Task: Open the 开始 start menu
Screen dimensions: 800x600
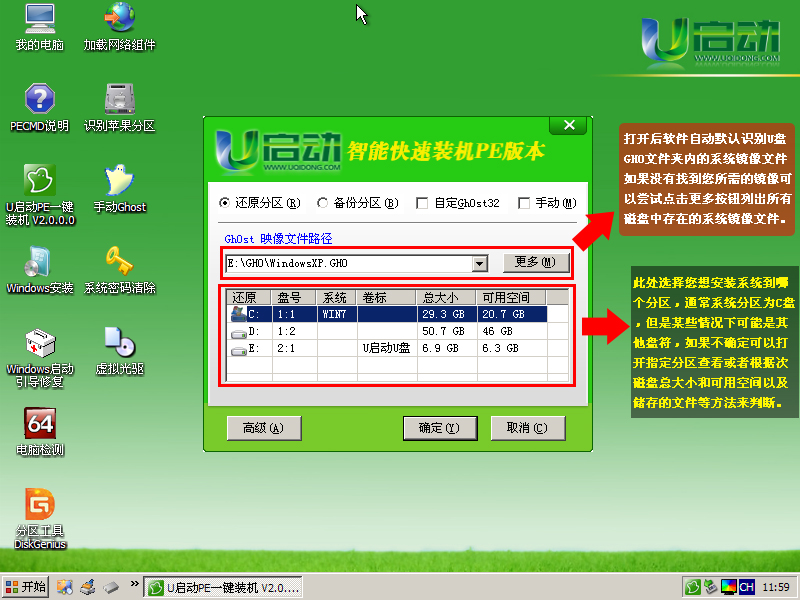Action: 26,587
